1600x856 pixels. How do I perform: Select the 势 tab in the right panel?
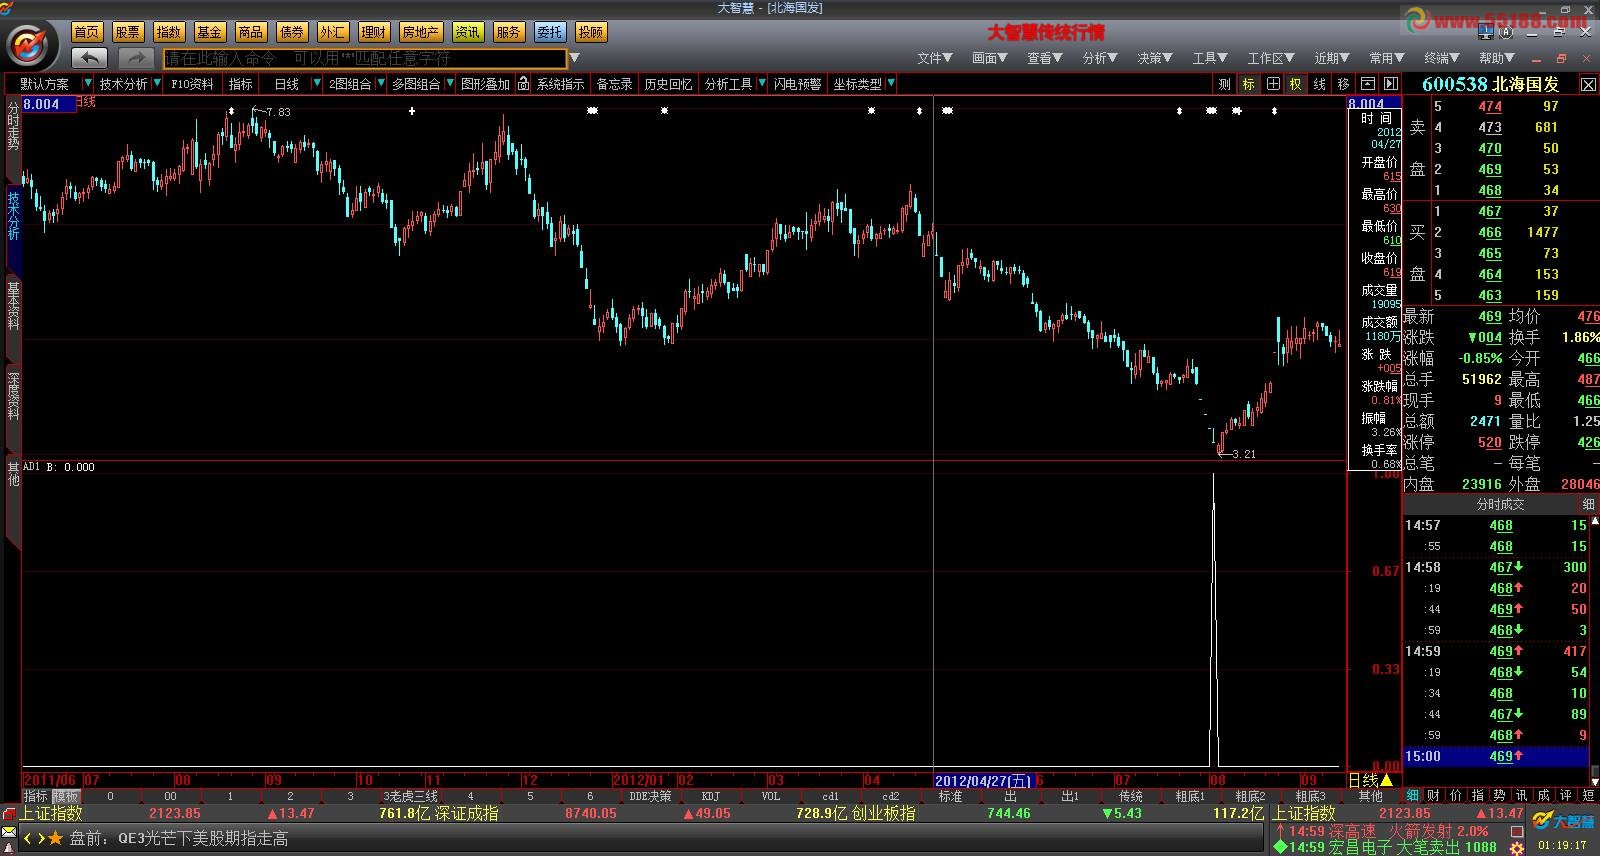1499,795
